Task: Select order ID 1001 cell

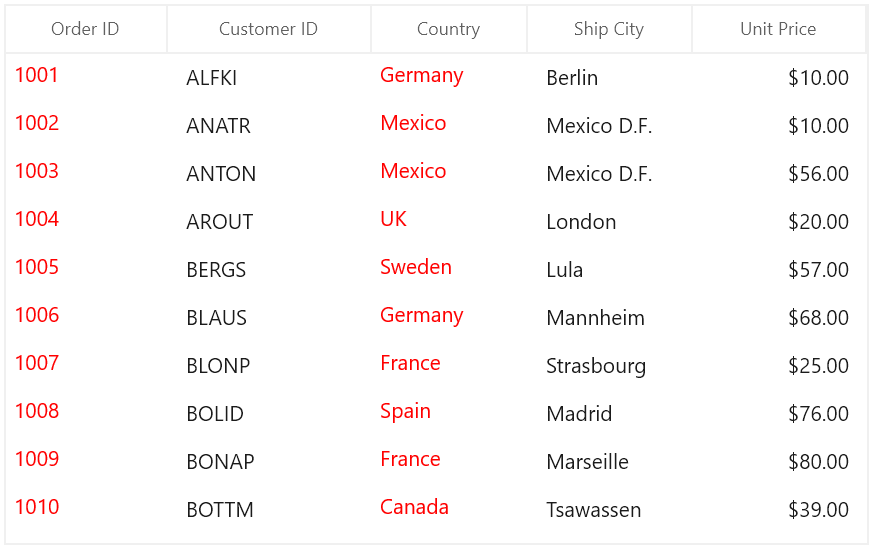Action: point(86,77)
